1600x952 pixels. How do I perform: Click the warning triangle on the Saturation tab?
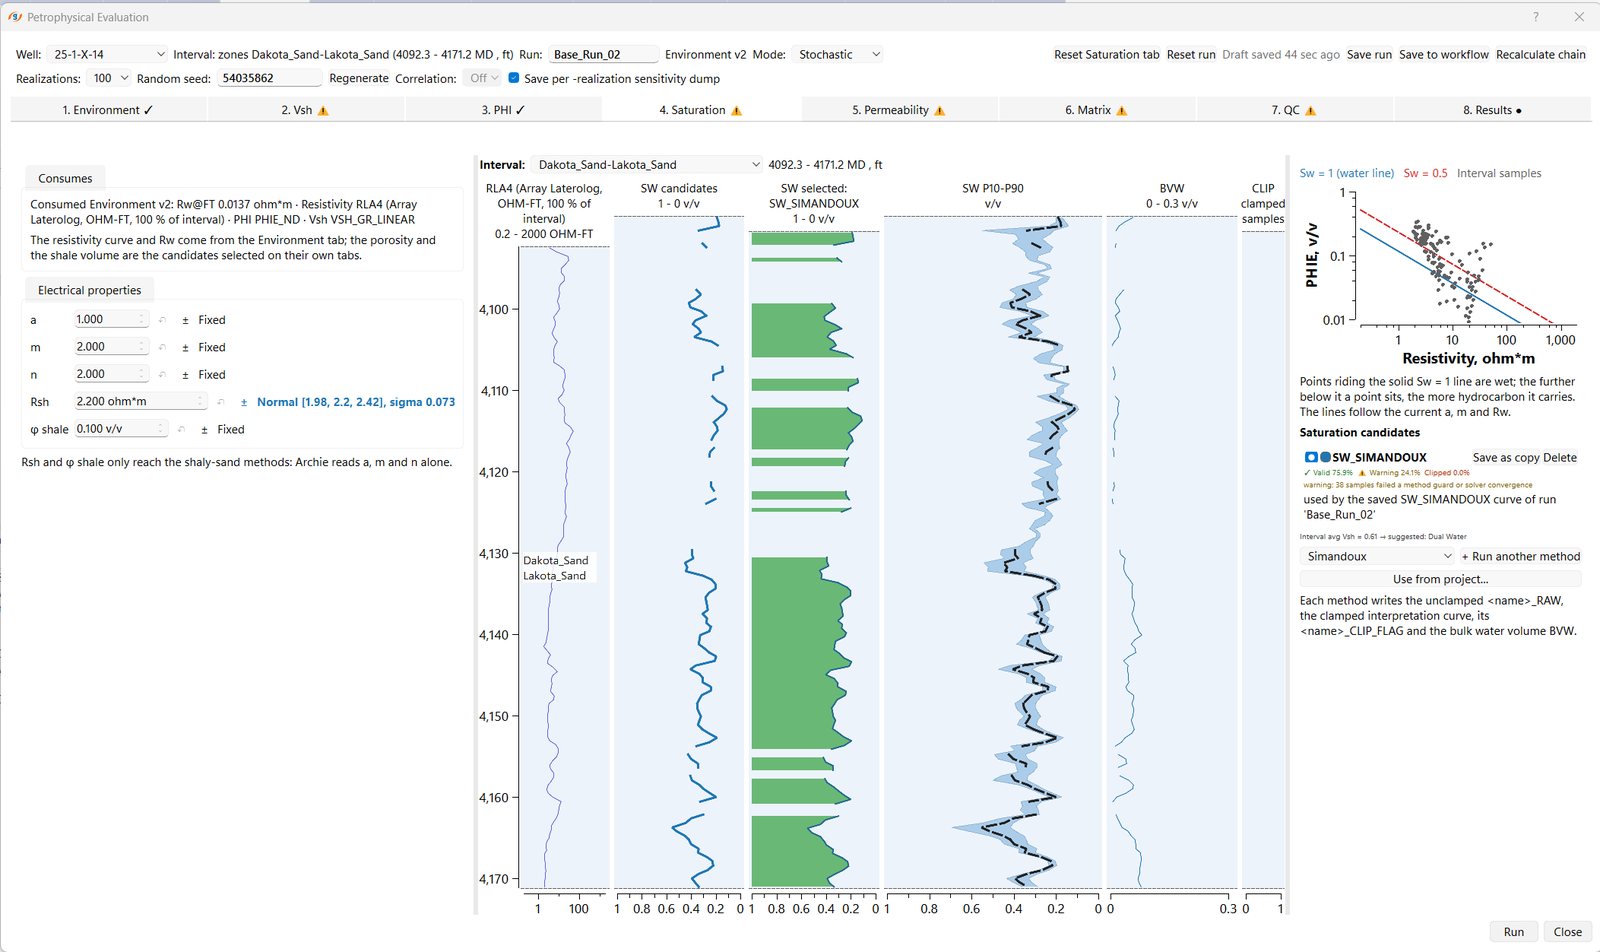(737, 111)
